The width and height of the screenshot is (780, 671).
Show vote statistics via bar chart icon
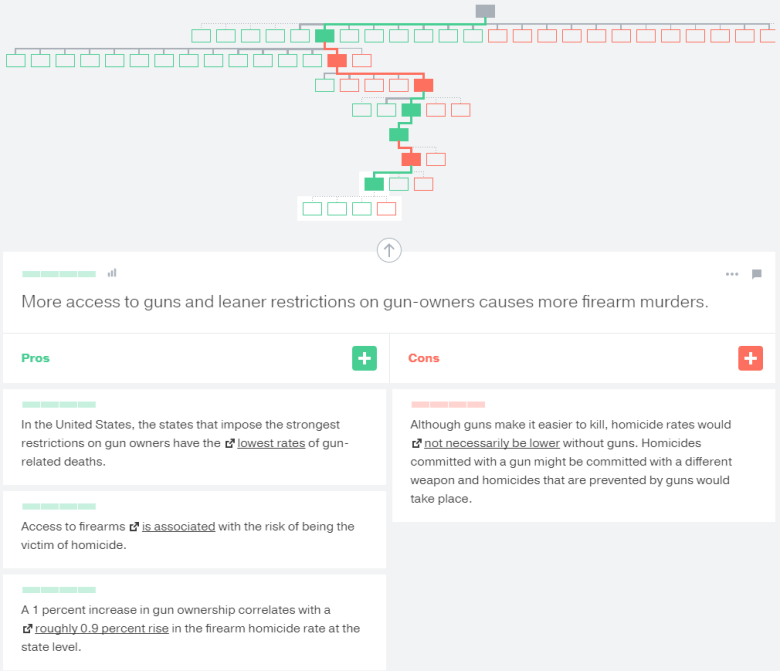112,273
